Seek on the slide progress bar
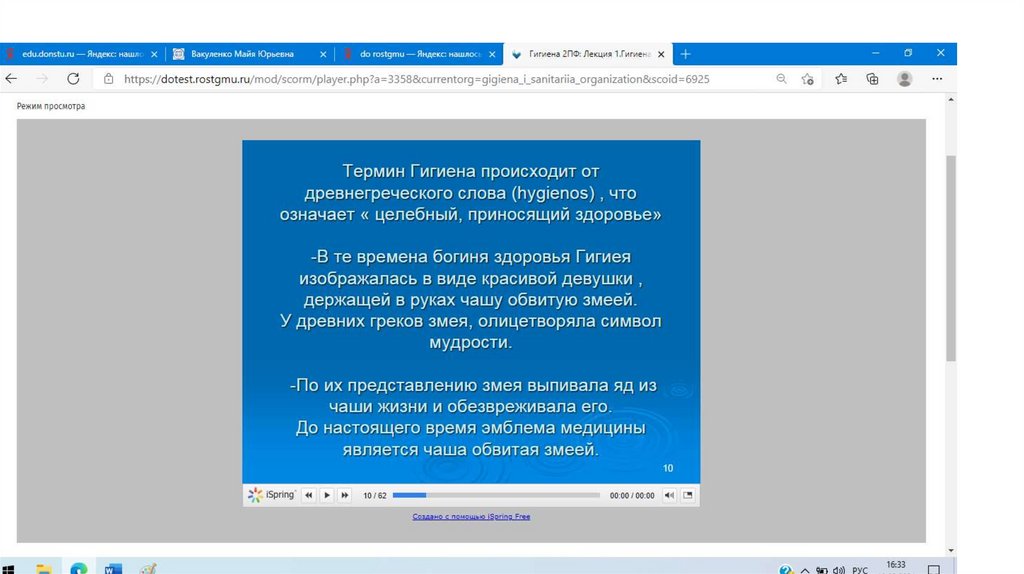Viewport: 1024px width, 574px height. point(496,495)
